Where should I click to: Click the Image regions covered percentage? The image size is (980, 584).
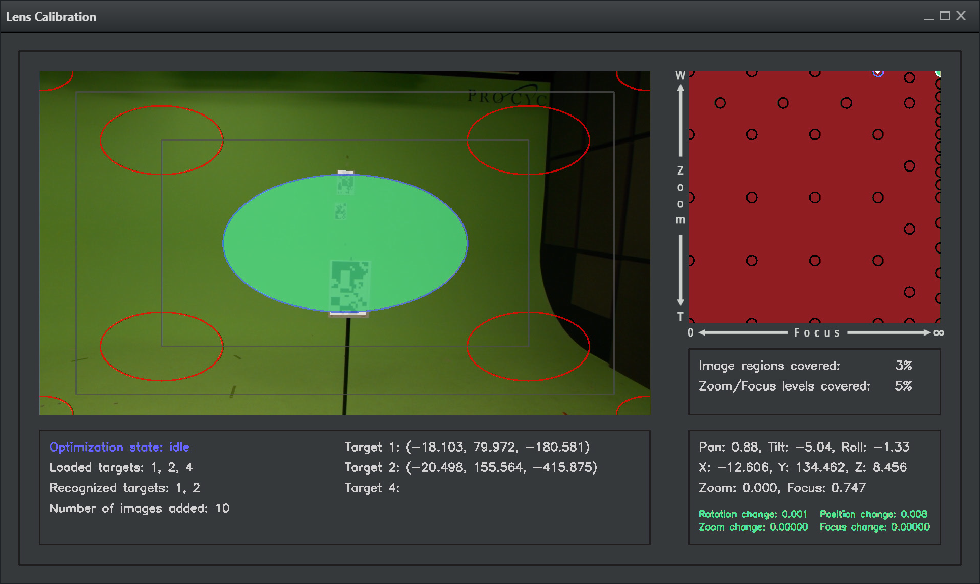[x=903, y=366]
